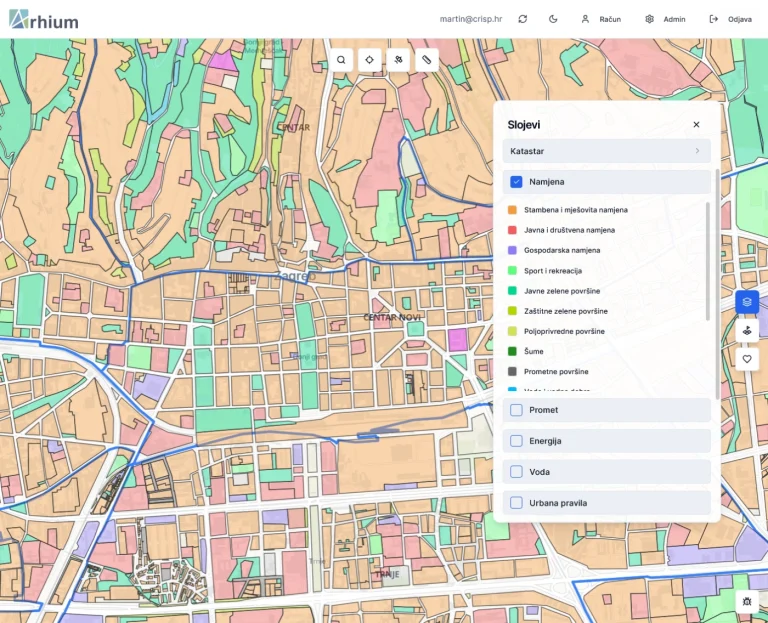The height and width of the screenshot is (623, 768).
Task: Select the ruler measure tool
Action: (427, 60)
